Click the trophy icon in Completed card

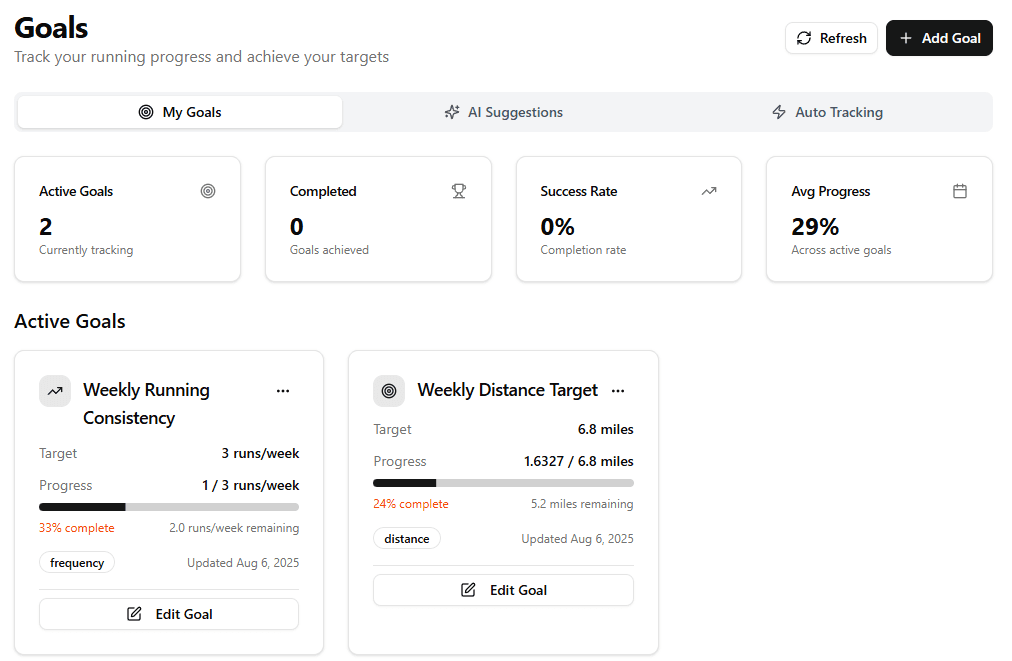coord(459,191)
